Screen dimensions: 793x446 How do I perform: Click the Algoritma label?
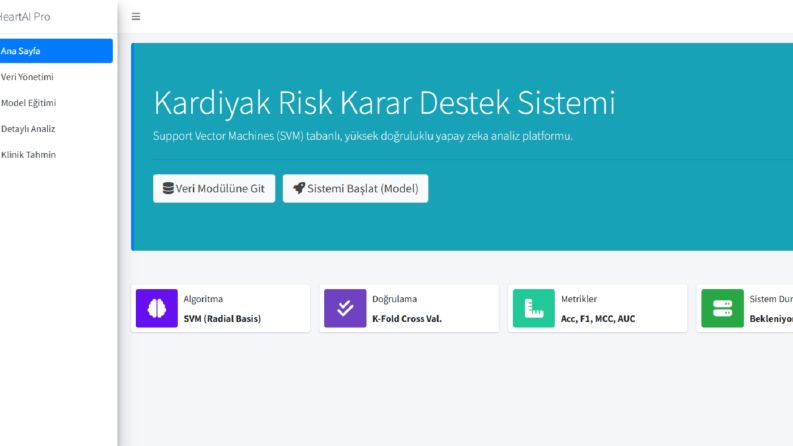click(x=203, y=299)
